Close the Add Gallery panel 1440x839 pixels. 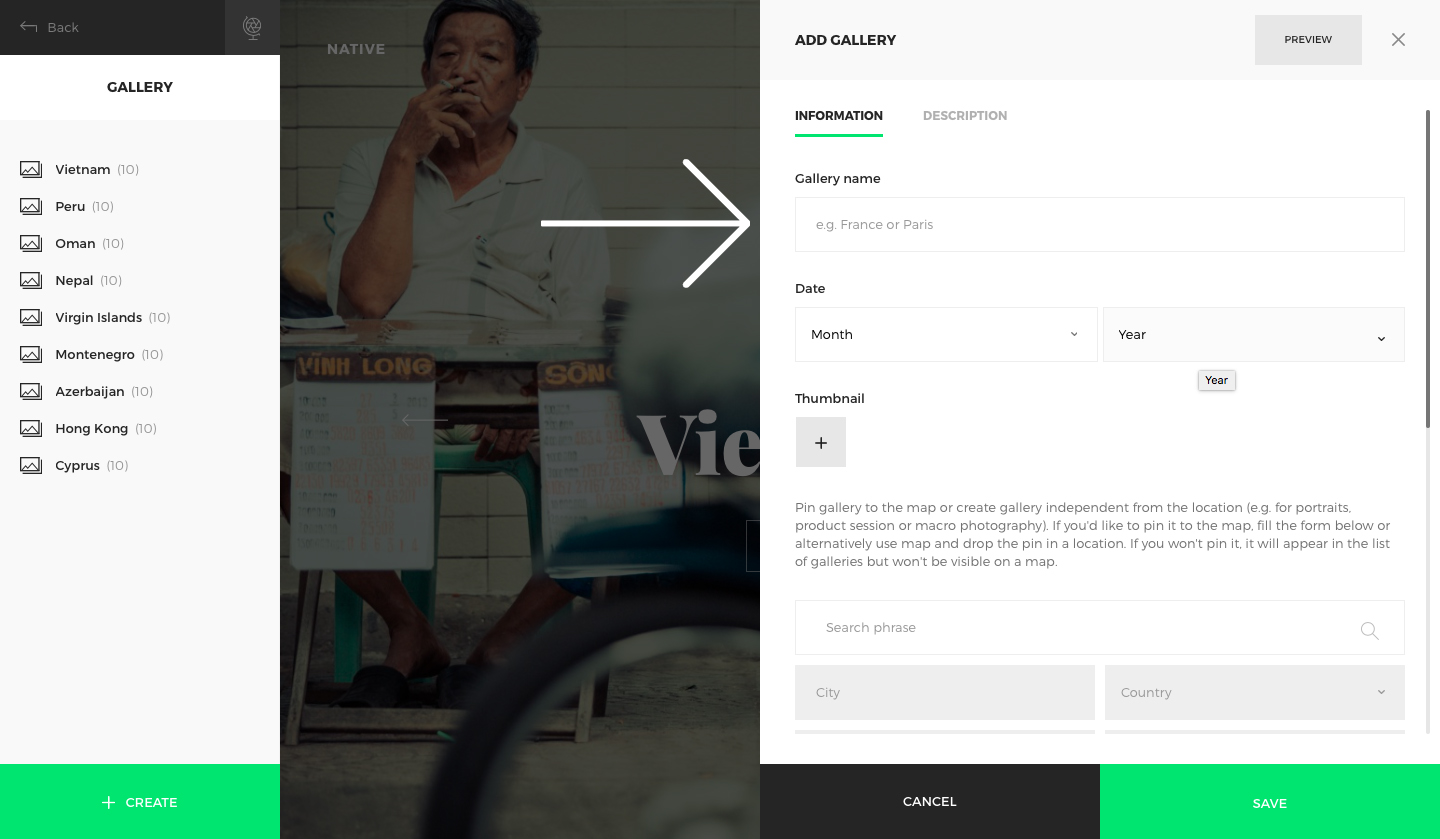pyautogui.click(x=1398, y=40)
